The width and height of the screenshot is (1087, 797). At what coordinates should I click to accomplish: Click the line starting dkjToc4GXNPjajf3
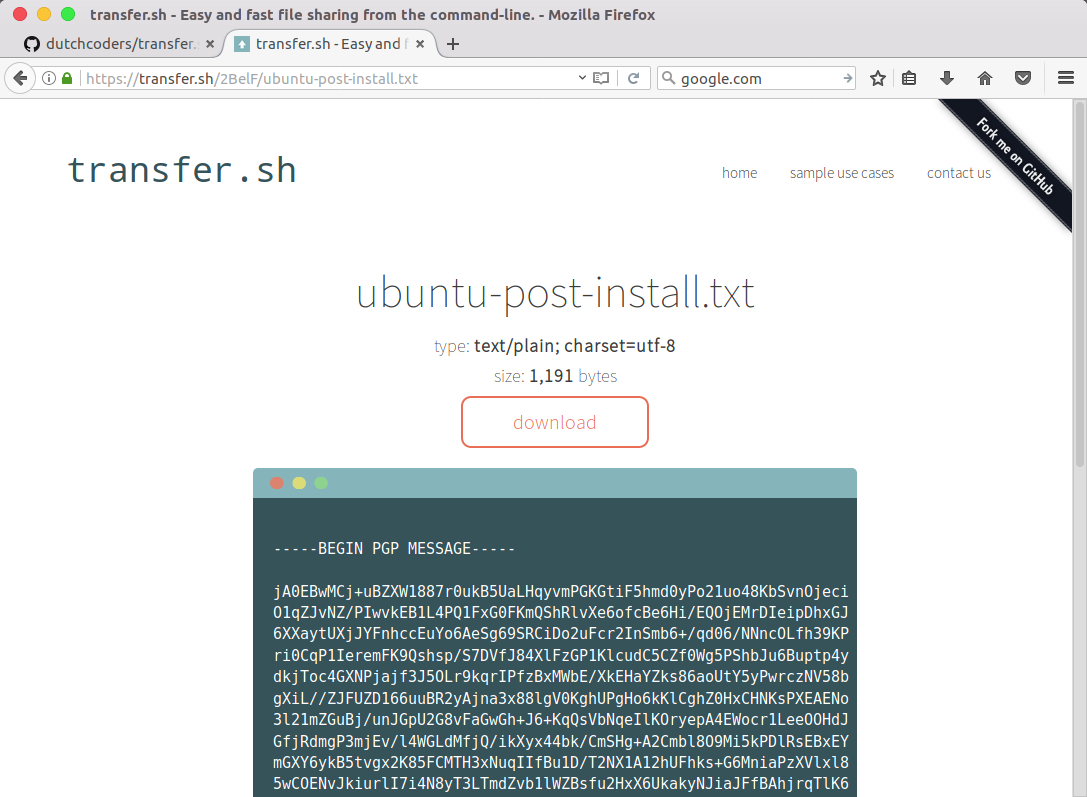[x=561, y=677]
